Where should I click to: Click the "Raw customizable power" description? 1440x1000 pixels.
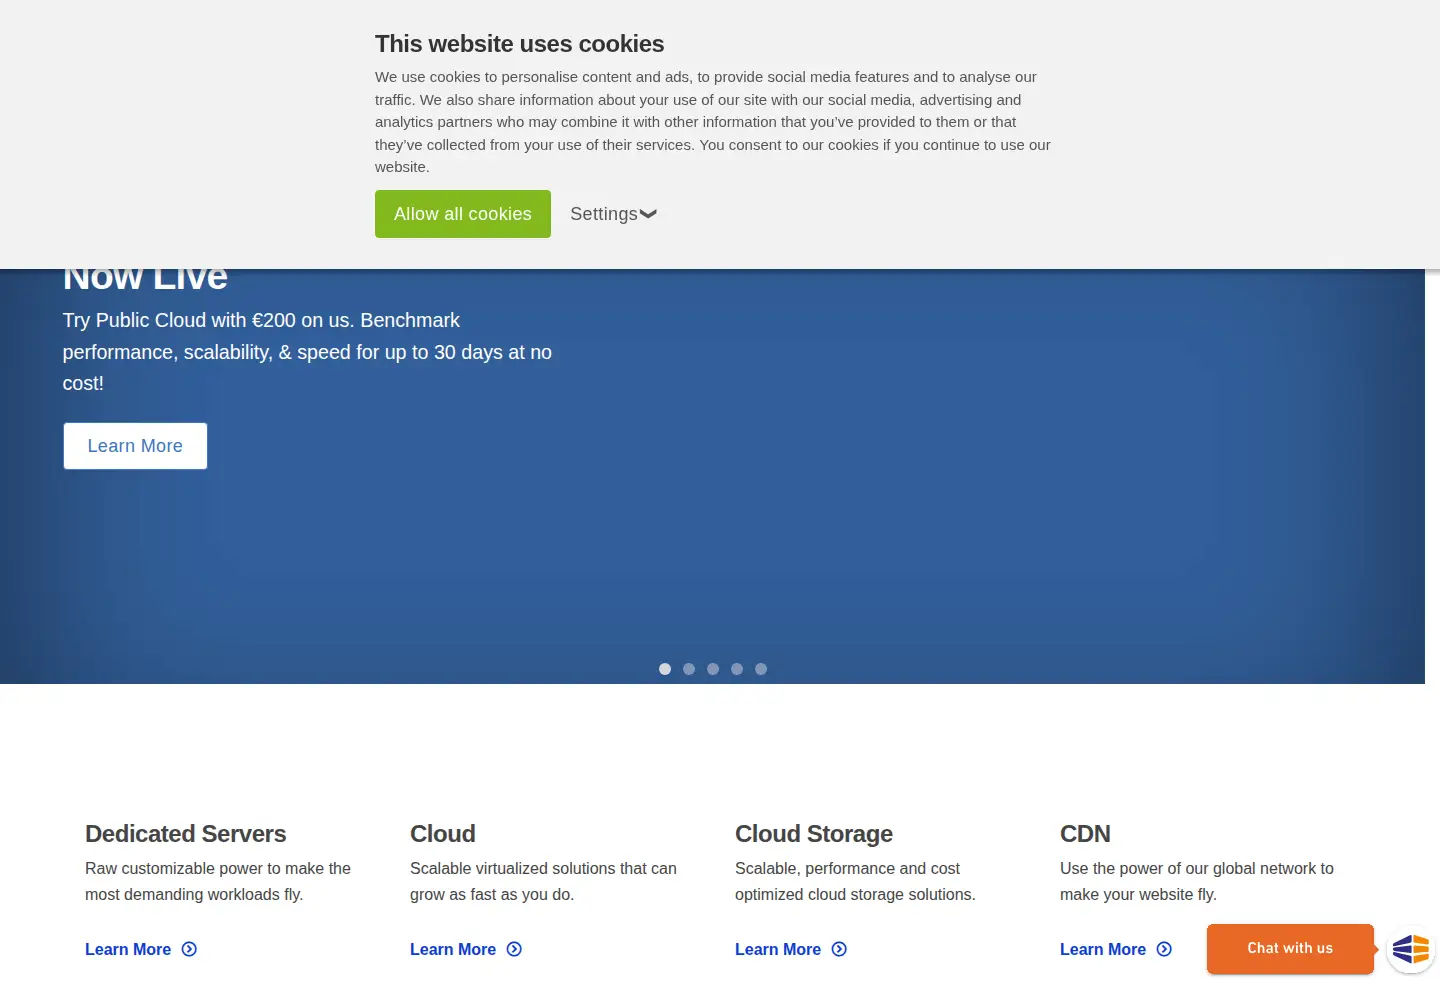point(218,881)
